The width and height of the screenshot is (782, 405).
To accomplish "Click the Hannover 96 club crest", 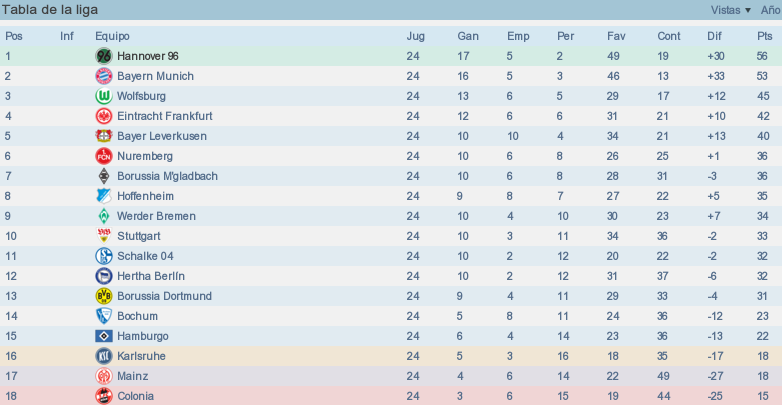I will pos(104,56).
